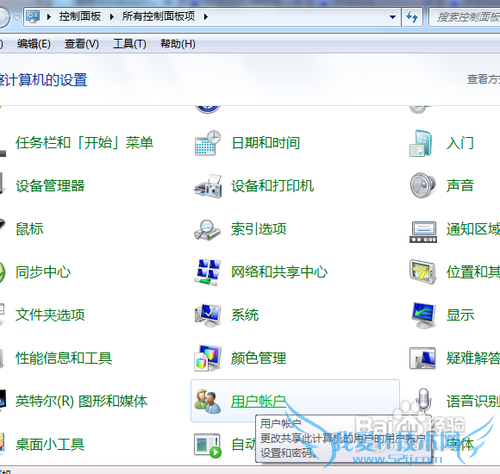Click the control panel icon in address bar
The height and width of the screenshot is (474, 500).
click(x=33, y=16)
